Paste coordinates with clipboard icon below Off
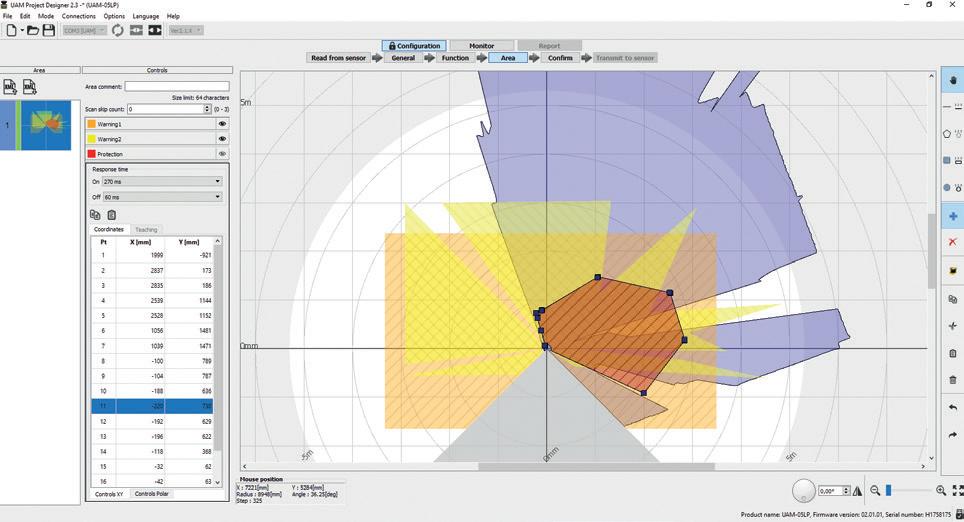Image resolution: width=964 pixels, height=522 pixels. 112,215
